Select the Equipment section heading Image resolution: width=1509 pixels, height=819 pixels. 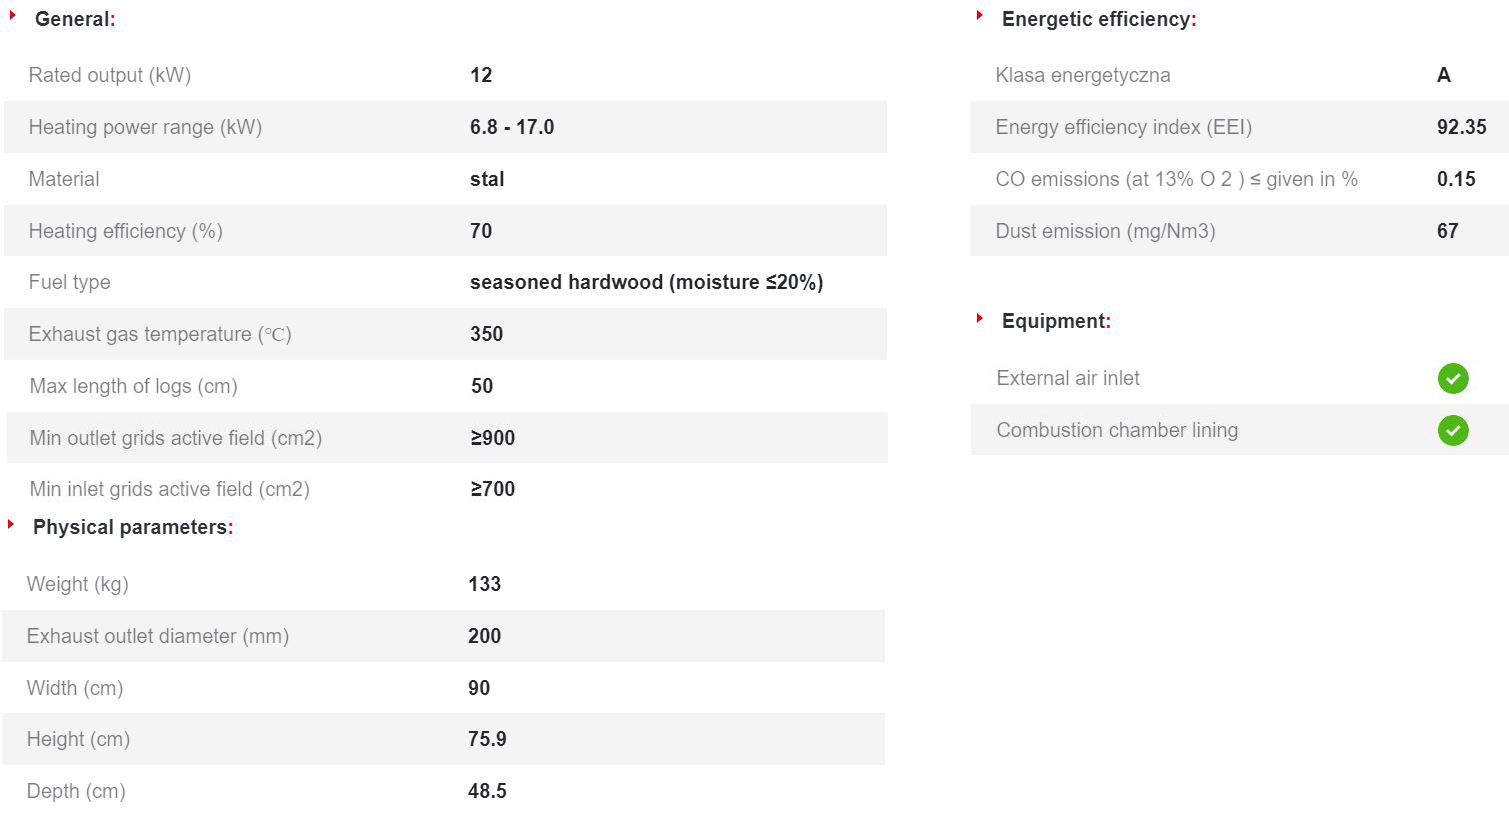click(x=1056, y=321)
